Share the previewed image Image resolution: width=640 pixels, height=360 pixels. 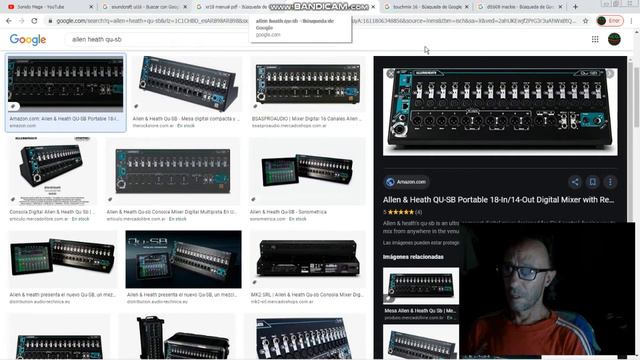[575, 182]
